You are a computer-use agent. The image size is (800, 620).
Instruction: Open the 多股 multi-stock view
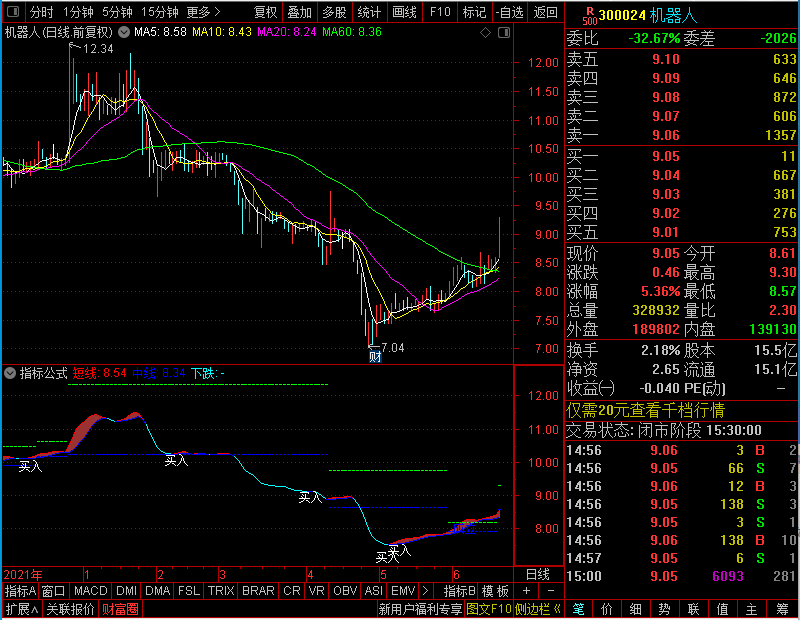334,12
